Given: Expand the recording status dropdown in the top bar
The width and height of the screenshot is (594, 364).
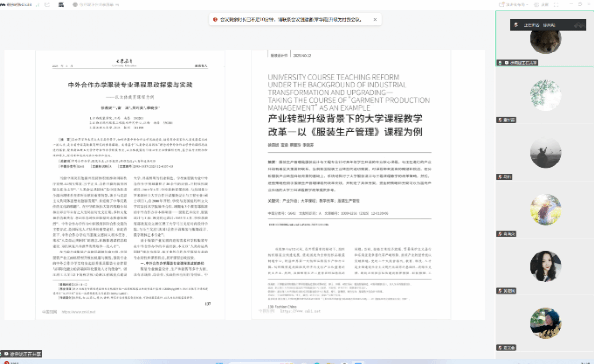Looking at the screenshot, I should 117,5.
